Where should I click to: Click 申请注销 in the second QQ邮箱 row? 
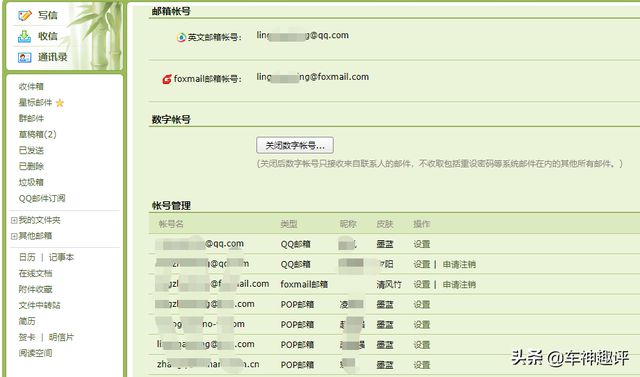click(459, 264)
